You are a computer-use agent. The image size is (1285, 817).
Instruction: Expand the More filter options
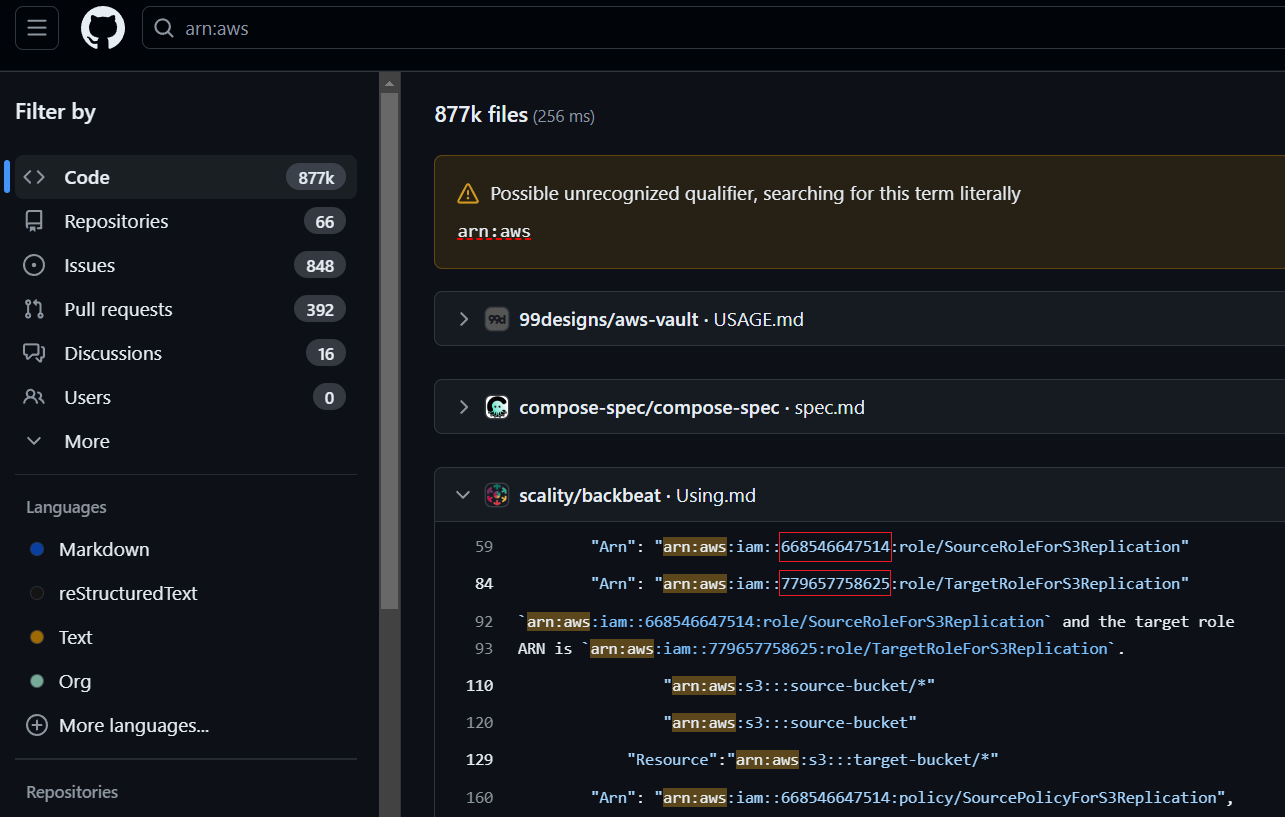coord(185,441)
